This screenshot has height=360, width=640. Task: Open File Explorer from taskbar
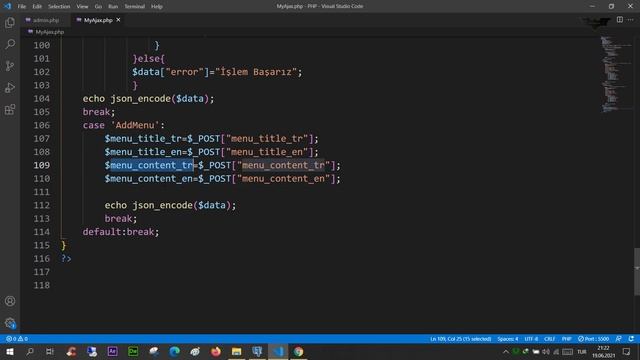pos(236,351)
